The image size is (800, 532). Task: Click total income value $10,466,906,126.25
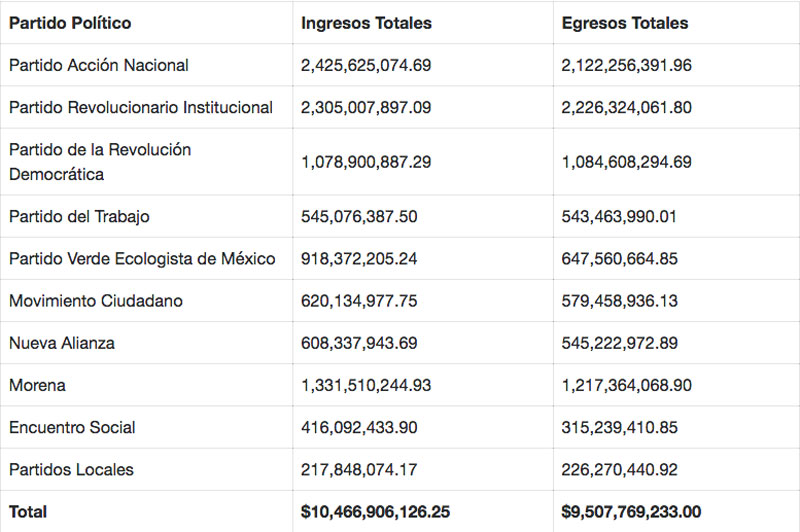click(375, 512)
